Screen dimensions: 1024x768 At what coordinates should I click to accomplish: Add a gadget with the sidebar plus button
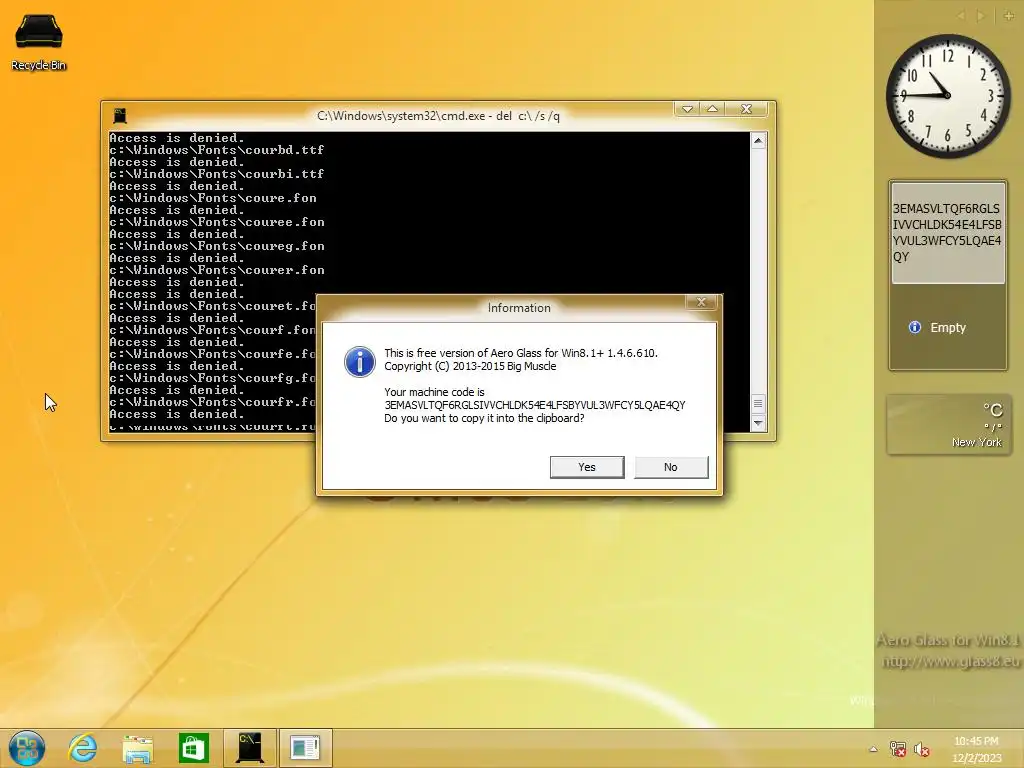coord(1008,16)
